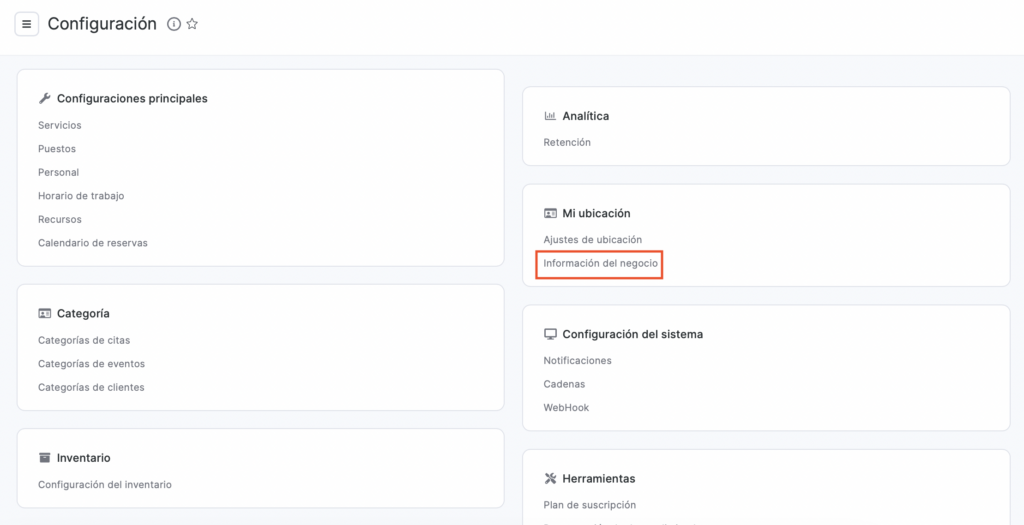Screen dimensions: 1024x525
Task: Click the info icon beside Configuración
Action: point(174,24)
